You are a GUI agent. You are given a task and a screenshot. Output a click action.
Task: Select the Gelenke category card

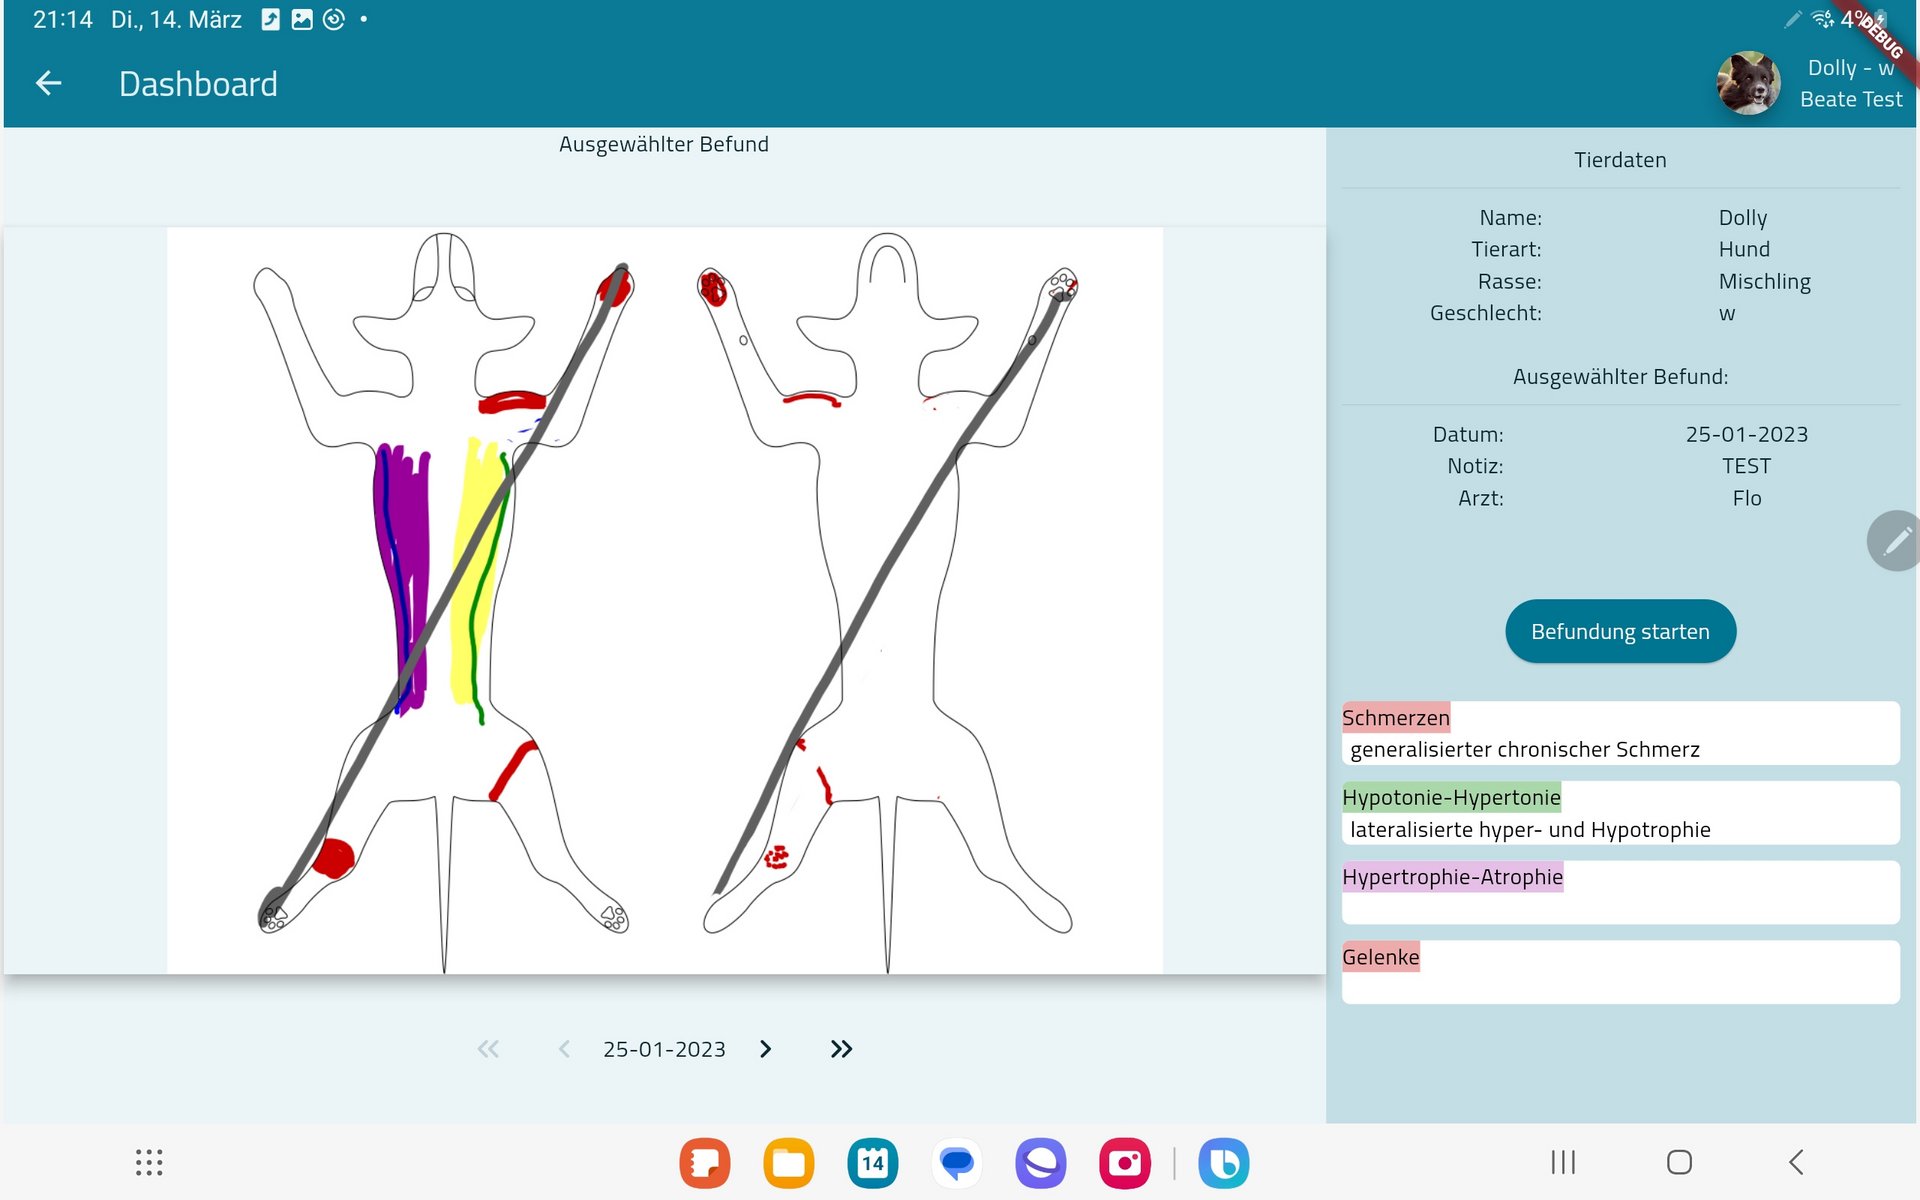click(1620, 972)
